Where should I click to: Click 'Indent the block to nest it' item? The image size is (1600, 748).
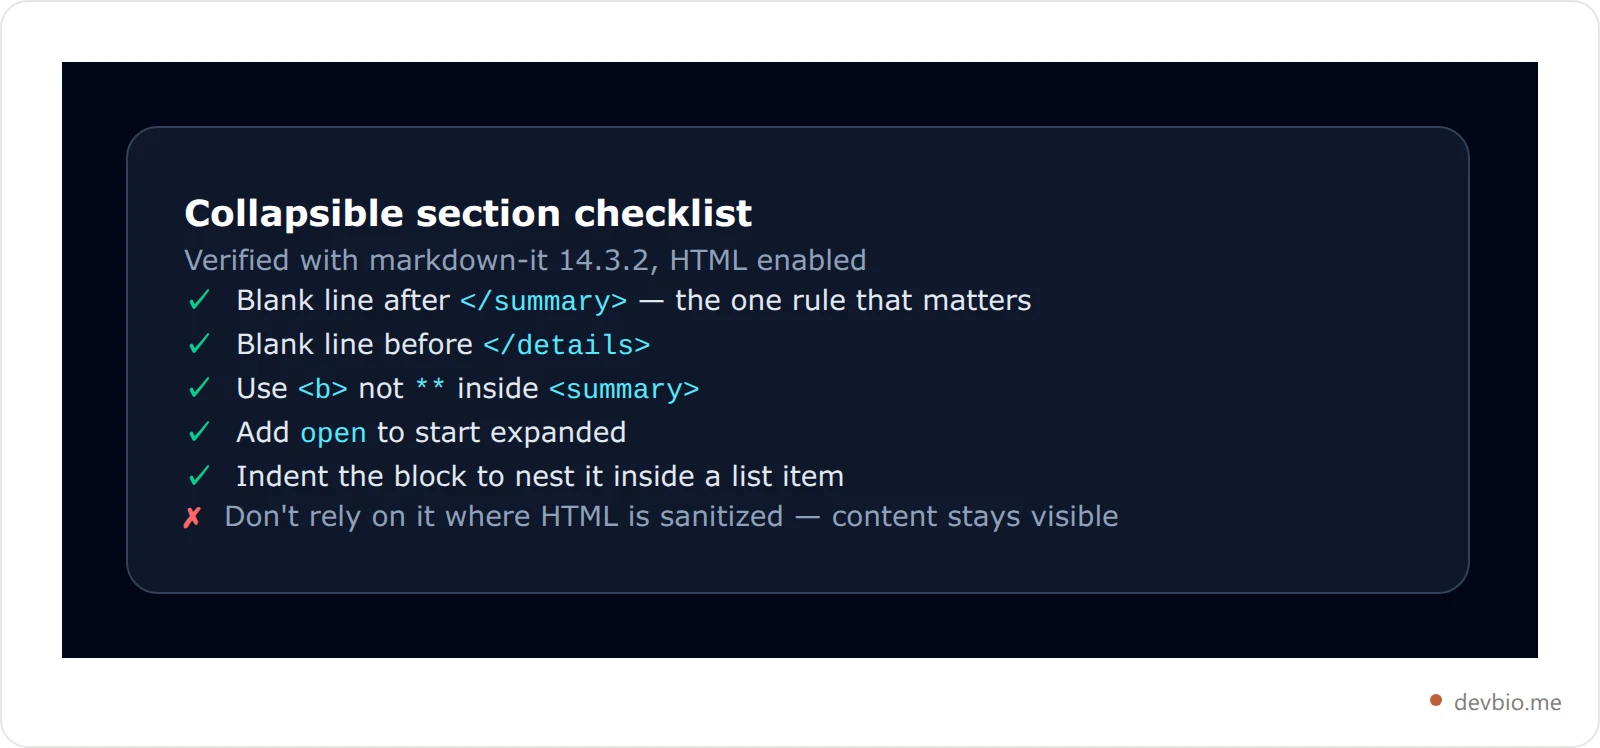tap(540, 476)
